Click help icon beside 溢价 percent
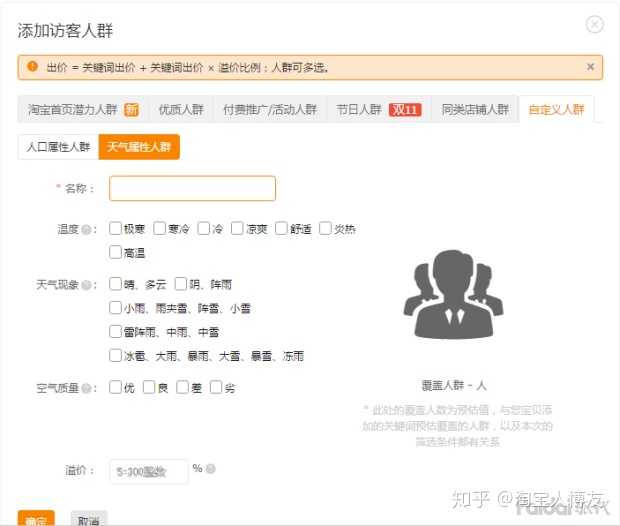This screenshot has height=526, width=620. [x=211, y=468]
